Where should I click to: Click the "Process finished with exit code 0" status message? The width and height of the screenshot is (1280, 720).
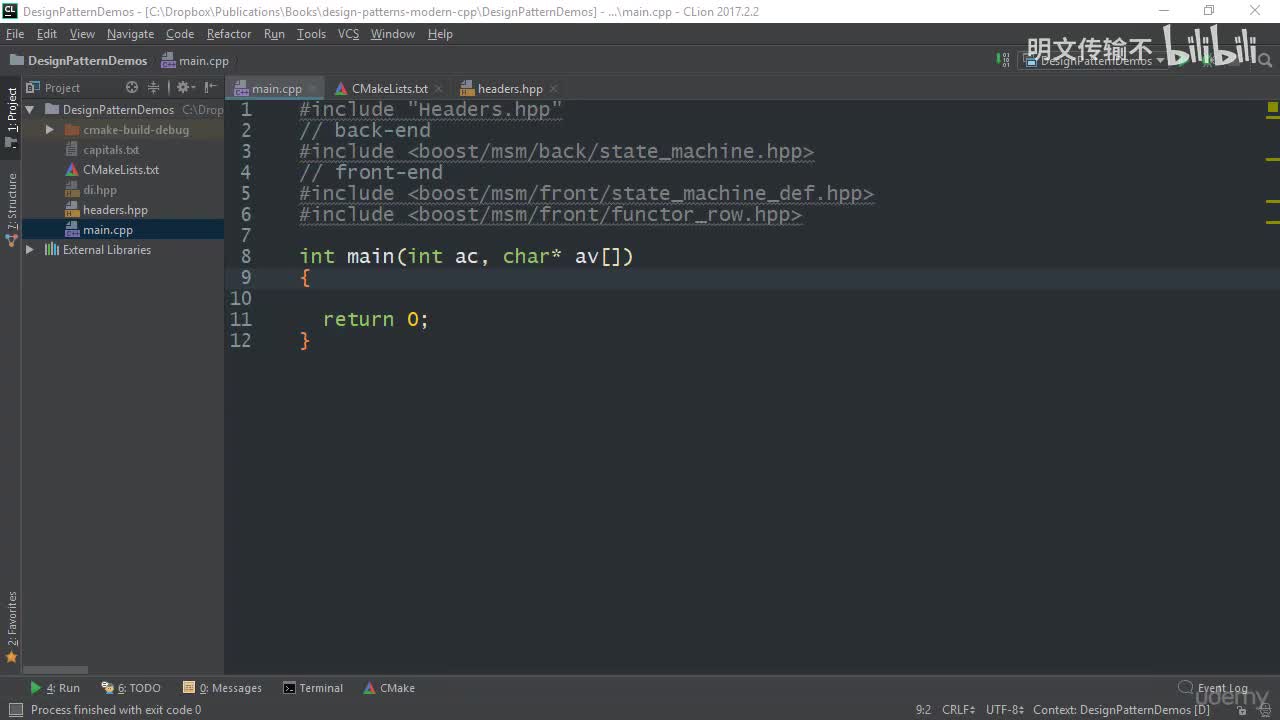(x=116, y=710)
